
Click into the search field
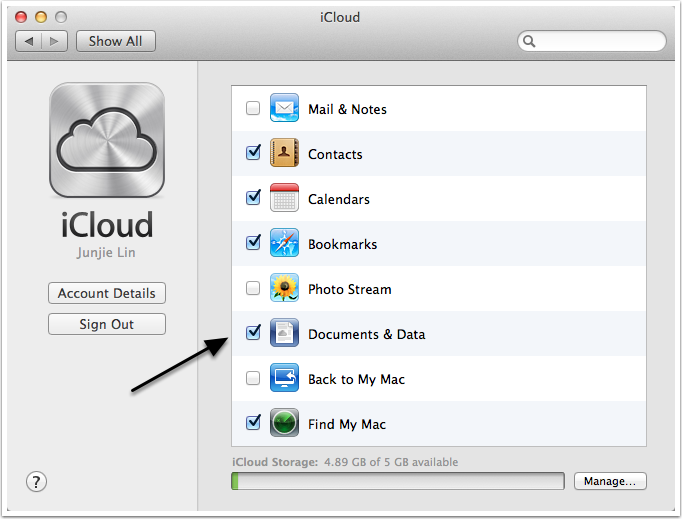(x=592, y=41)
